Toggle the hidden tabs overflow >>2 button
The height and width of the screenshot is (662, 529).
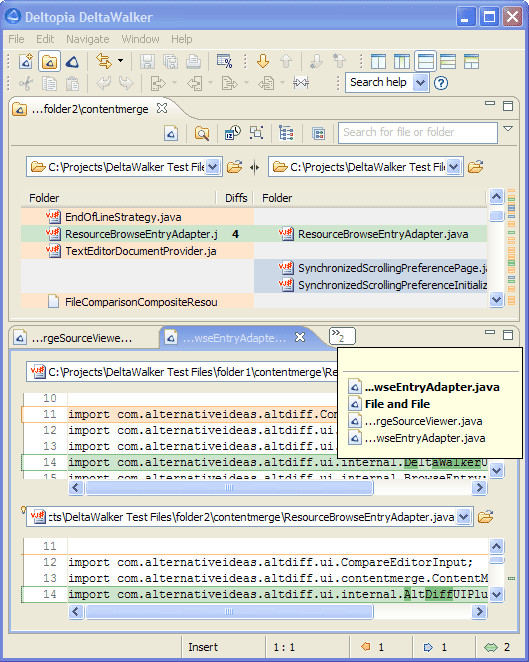[342, 336]
